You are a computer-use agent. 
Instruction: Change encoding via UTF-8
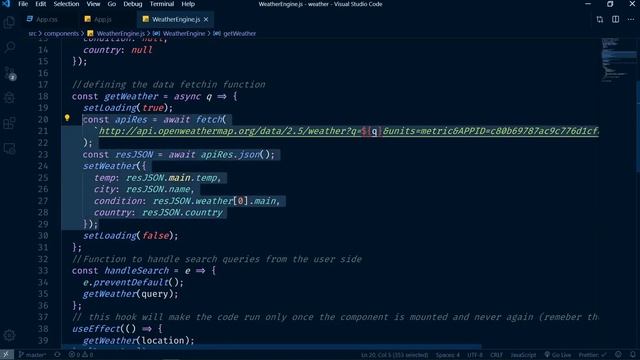pos(475,355)
